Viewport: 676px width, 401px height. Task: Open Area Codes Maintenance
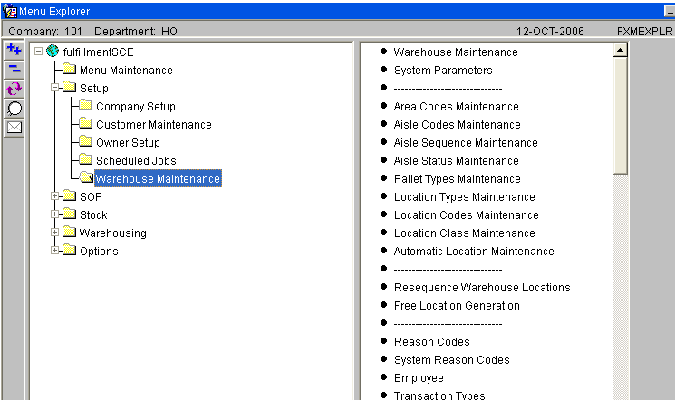tap(456, 107)
